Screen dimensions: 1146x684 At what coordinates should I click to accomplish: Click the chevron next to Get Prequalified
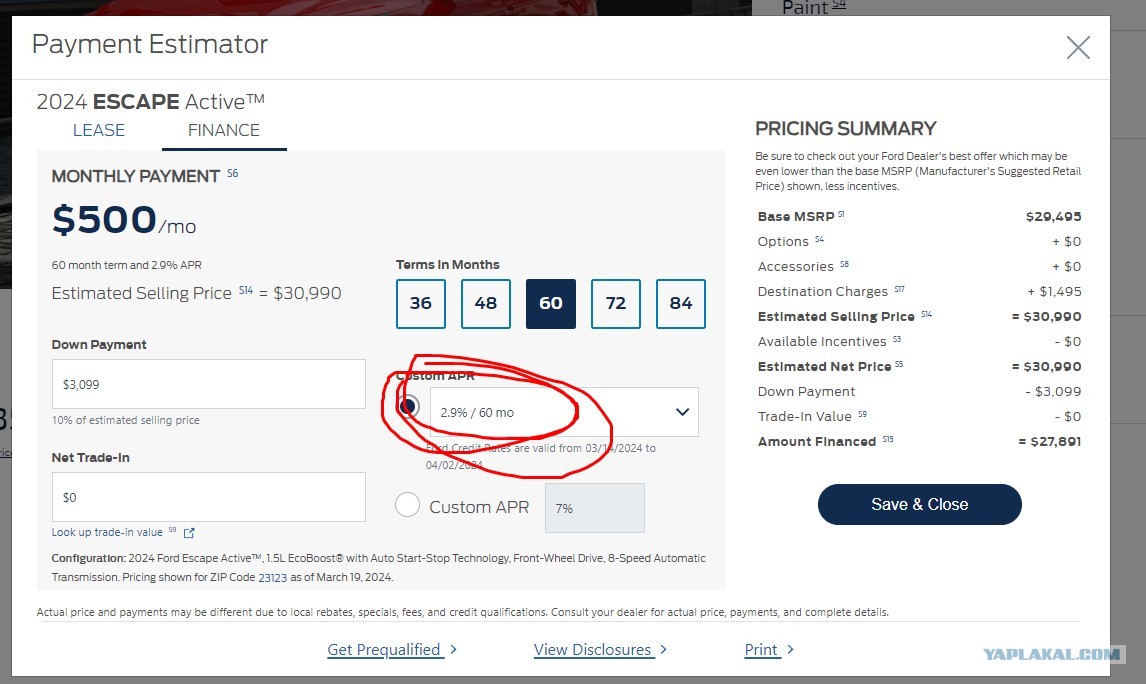point(453,649)
